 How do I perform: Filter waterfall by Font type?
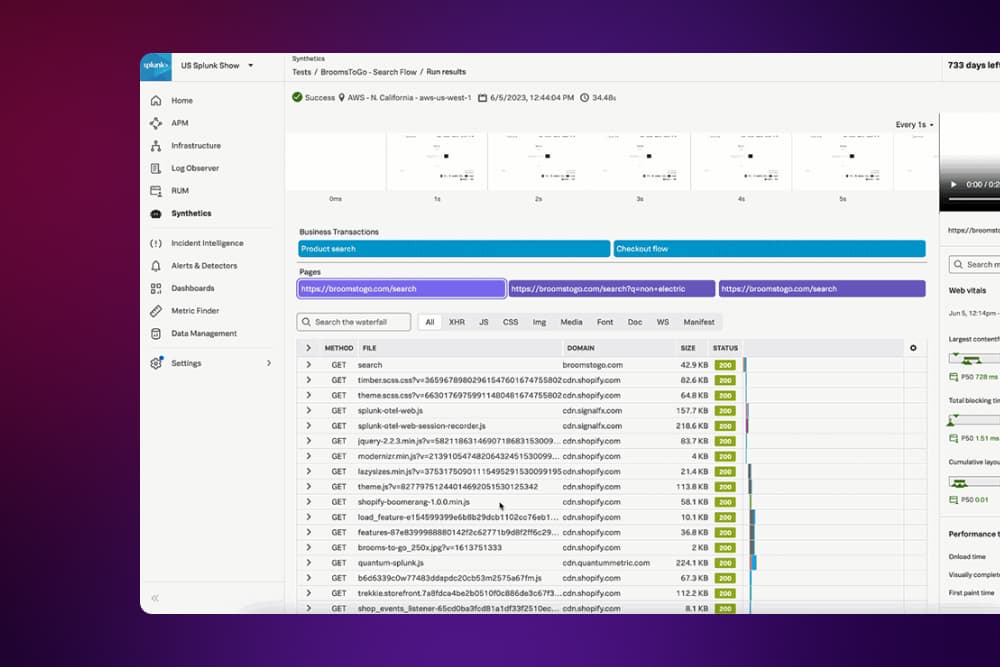(x=605, y=322)
